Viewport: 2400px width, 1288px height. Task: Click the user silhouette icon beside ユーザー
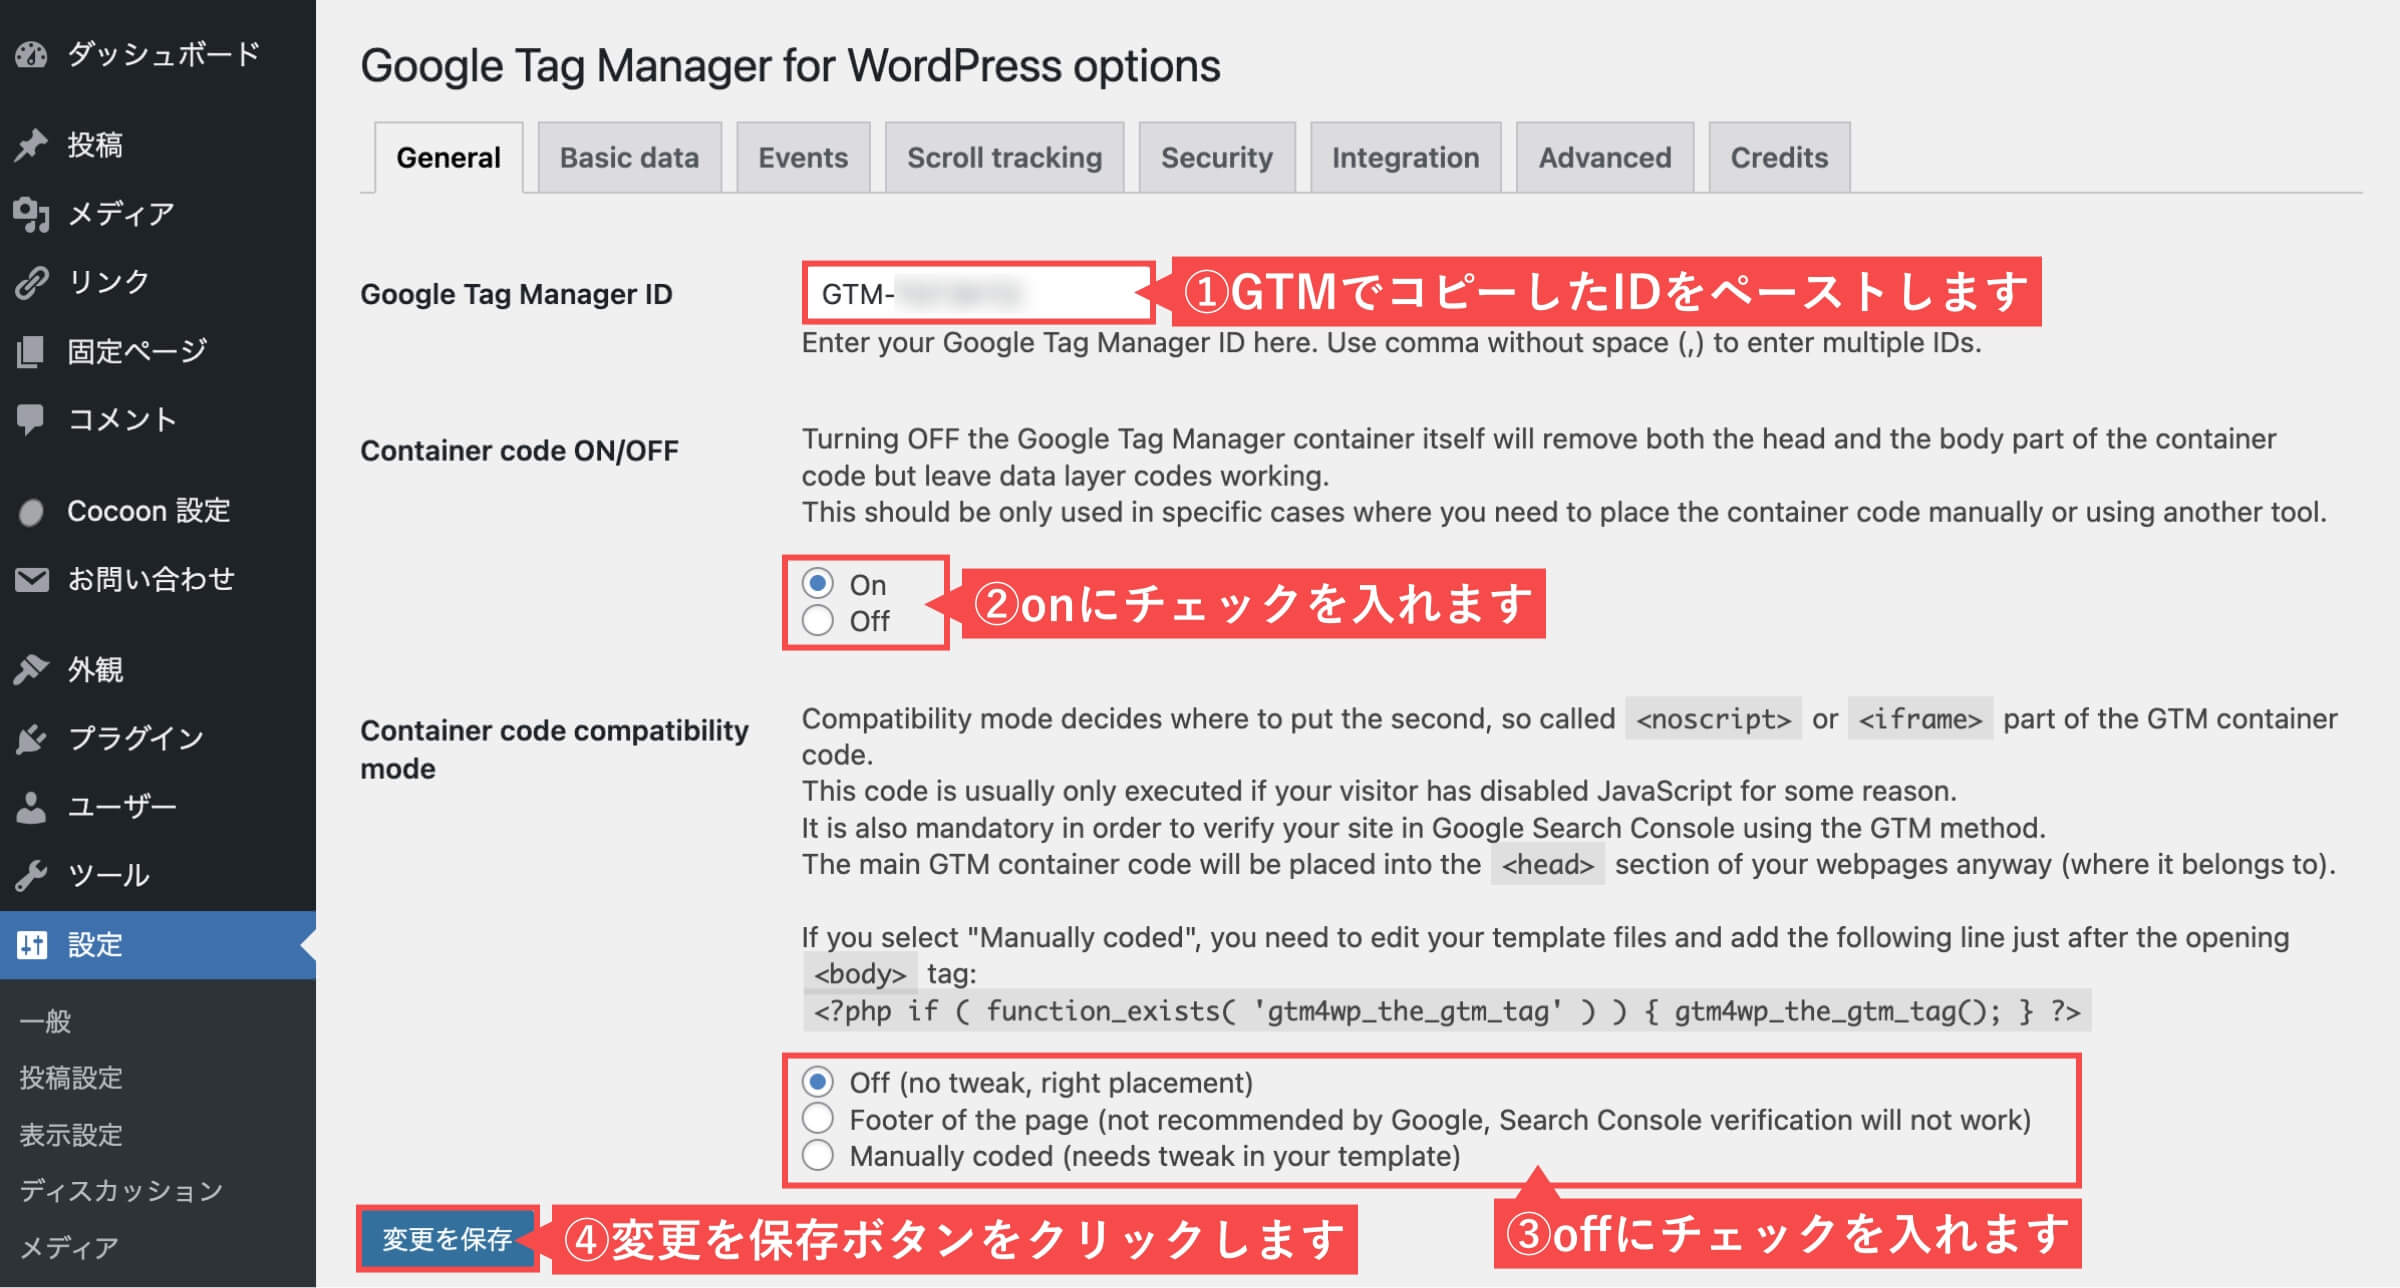point(31,807)
